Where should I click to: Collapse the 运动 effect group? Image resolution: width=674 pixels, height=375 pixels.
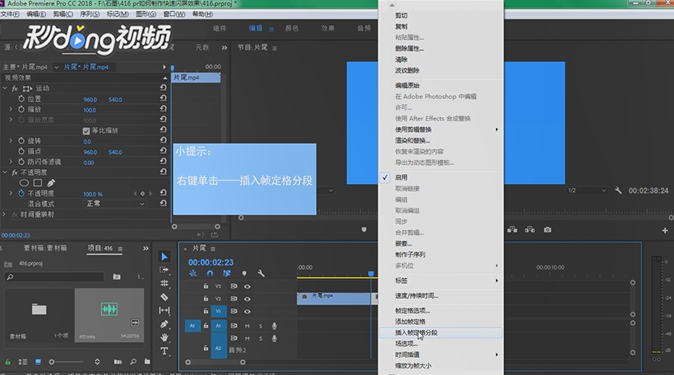(5, 88)
